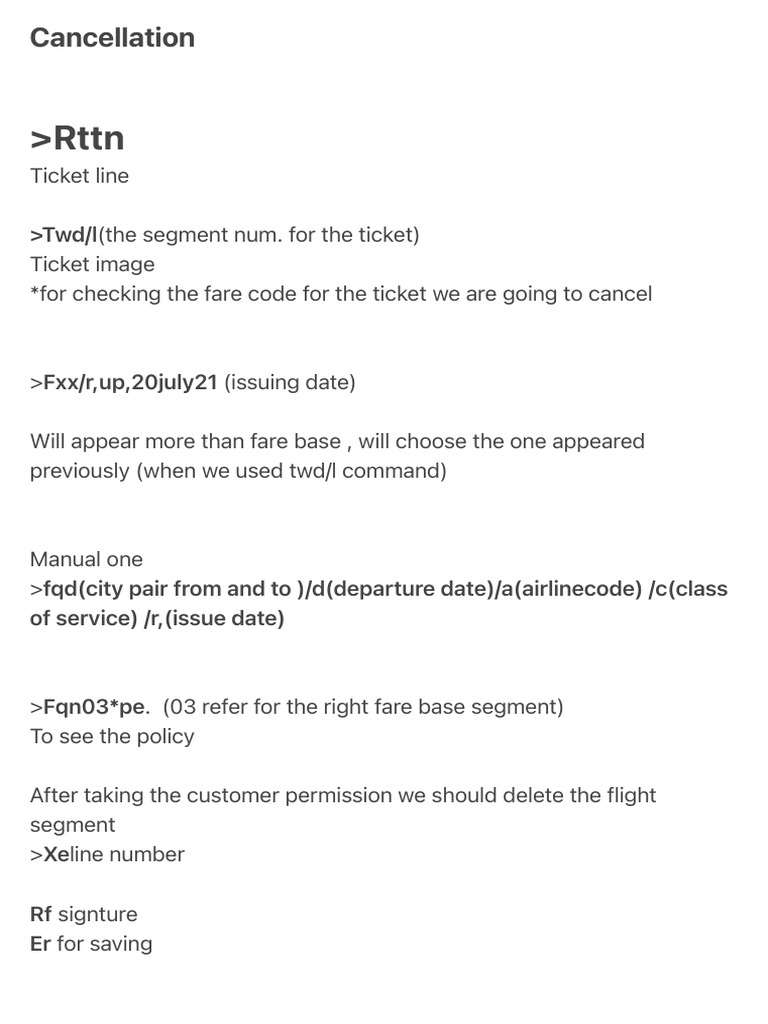Click 'After taking the customer permission' sentence
This screenshot has height=1024, width=768.
pos(342,796)
